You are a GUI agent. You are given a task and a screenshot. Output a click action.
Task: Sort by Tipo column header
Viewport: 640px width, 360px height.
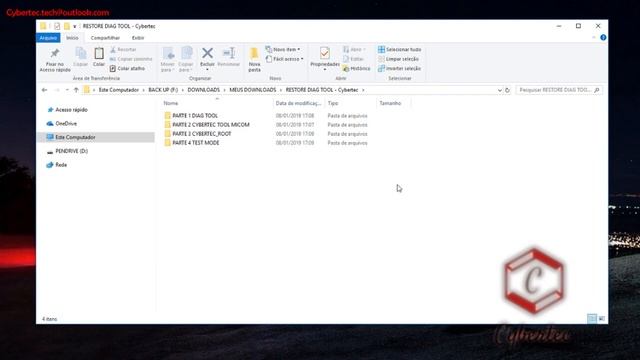(350, 103)
